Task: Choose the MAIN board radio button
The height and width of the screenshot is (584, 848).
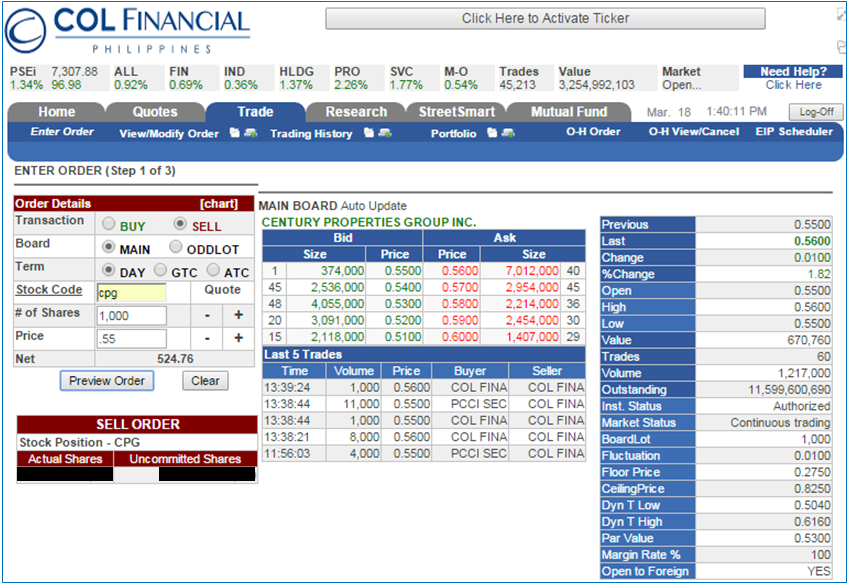Action: pyautogui.click(x=109, y=247)
